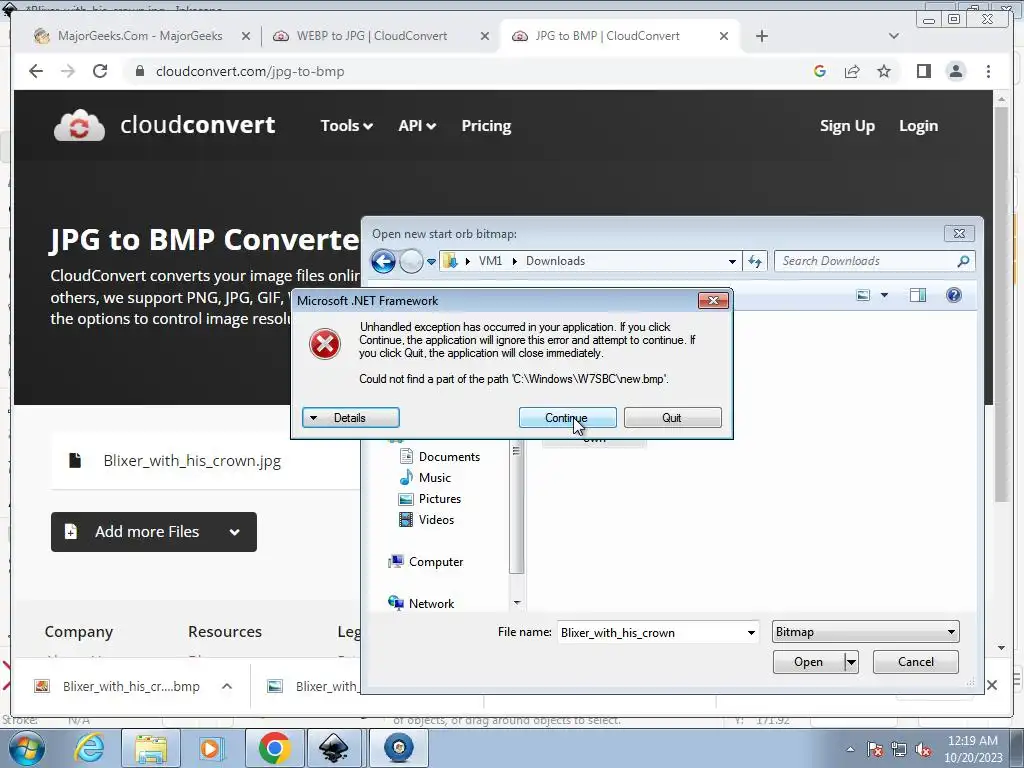Open Inkscape from the taskbar
Image resolution: width=1024 pixels, height=768 pixels.
334,748
